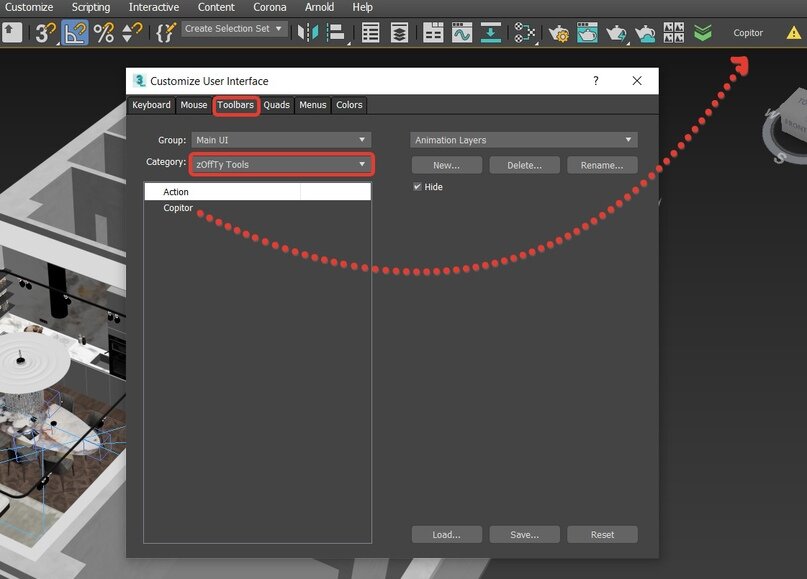Image resolution: width=807 pixels, height=579 pixels.
Task: Select Copitor in the Action list
Action: coord(178,208)
